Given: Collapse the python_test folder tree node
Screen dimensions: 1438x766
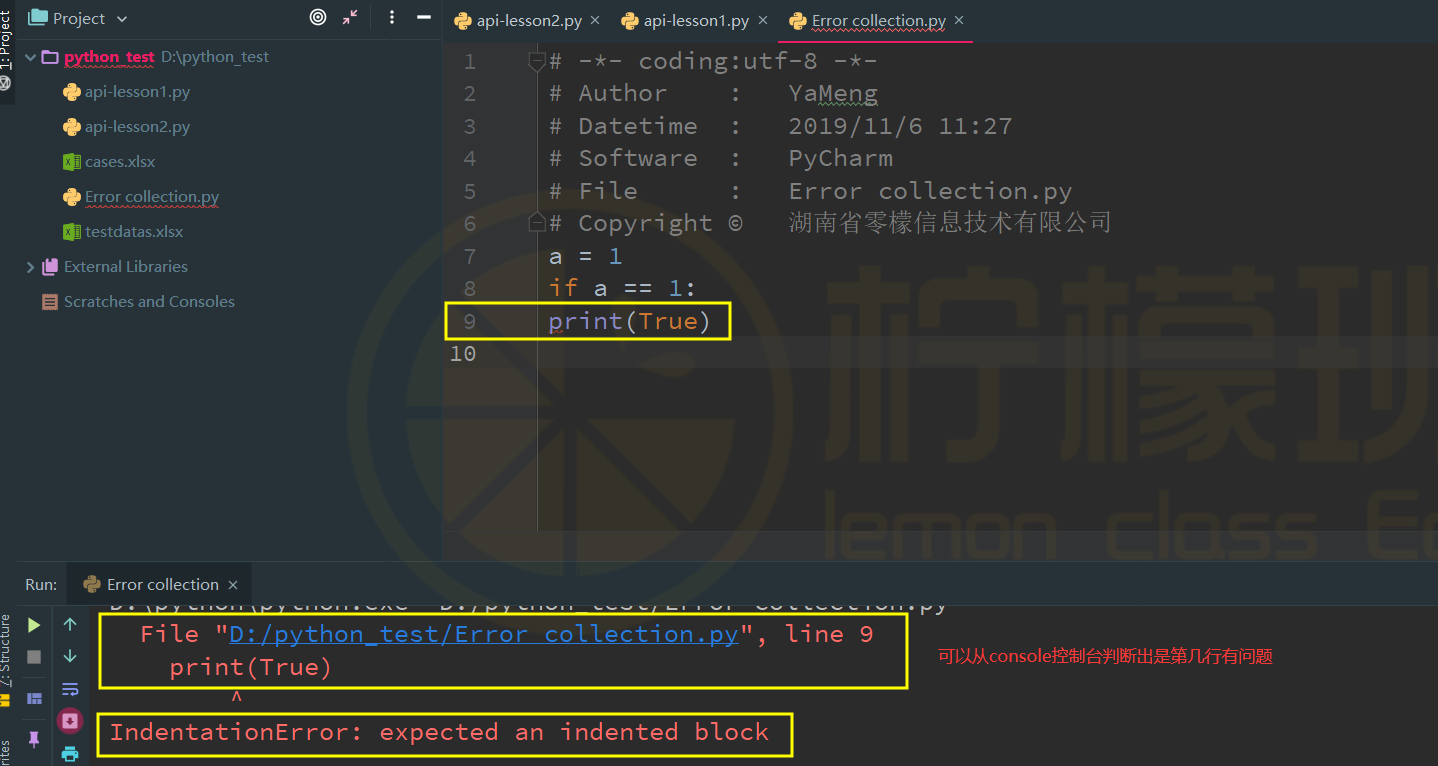Looking at the screenshot, I should point(30,57).
